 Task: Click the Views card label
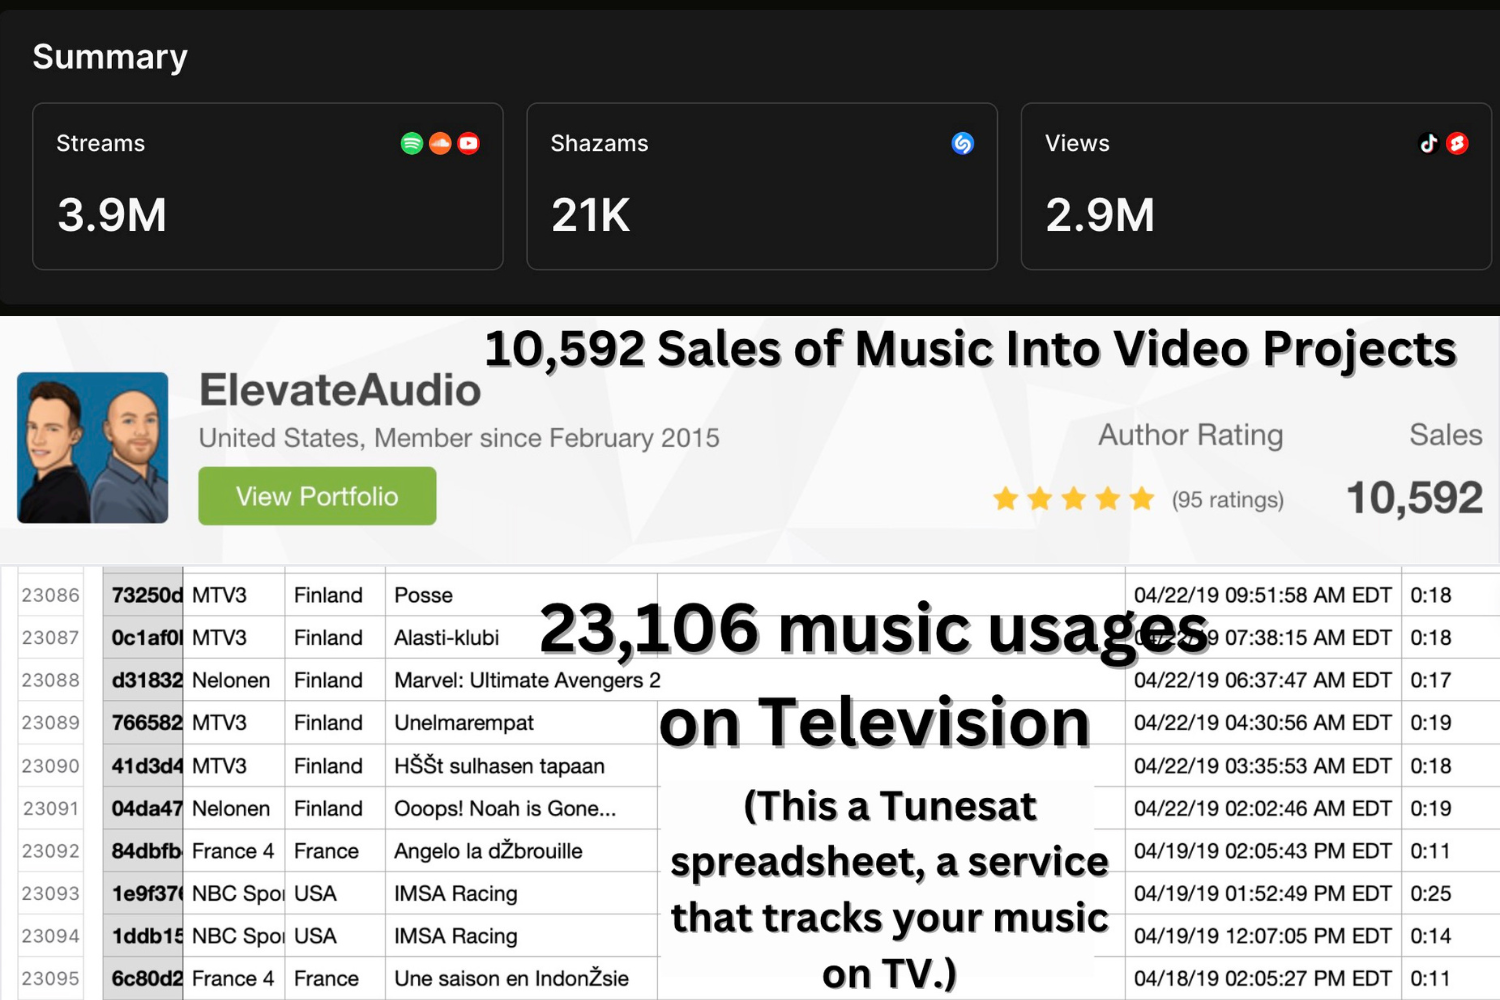[x=1077, y=143]
